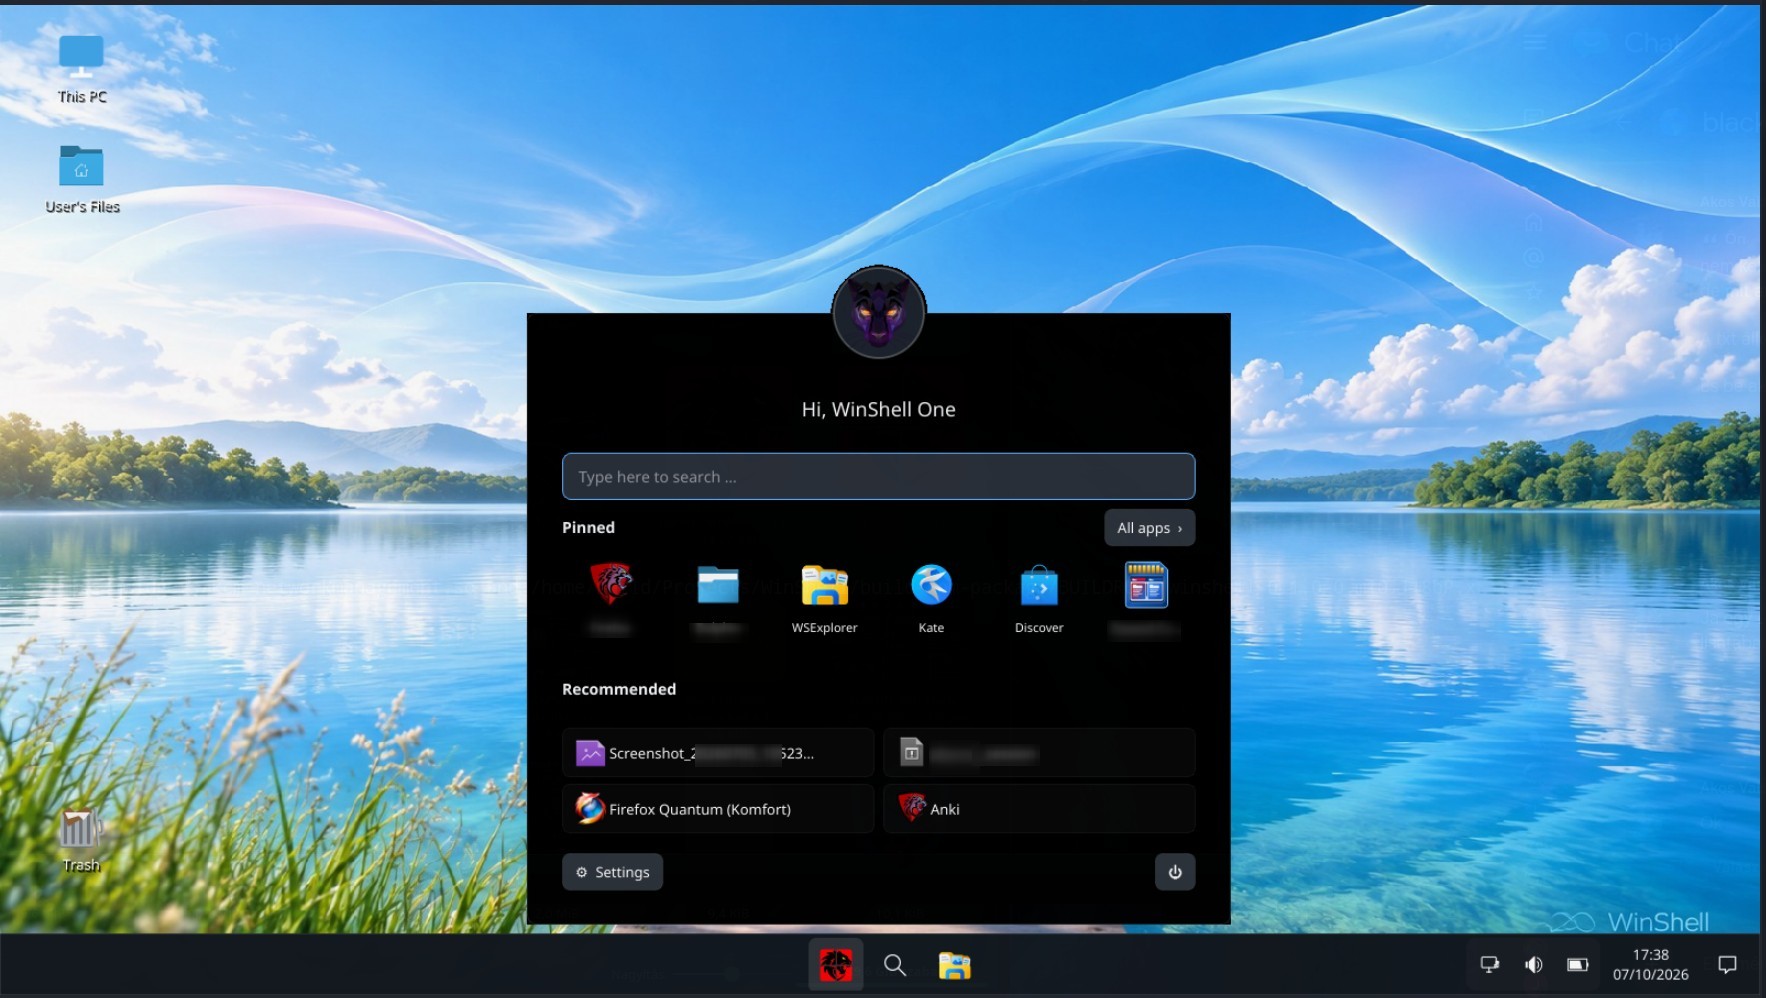The width and height of the screenshot is (1766, 998).
Task: Select Trash desktop icon
Action: pyautogui.click(x=81, y=838)
